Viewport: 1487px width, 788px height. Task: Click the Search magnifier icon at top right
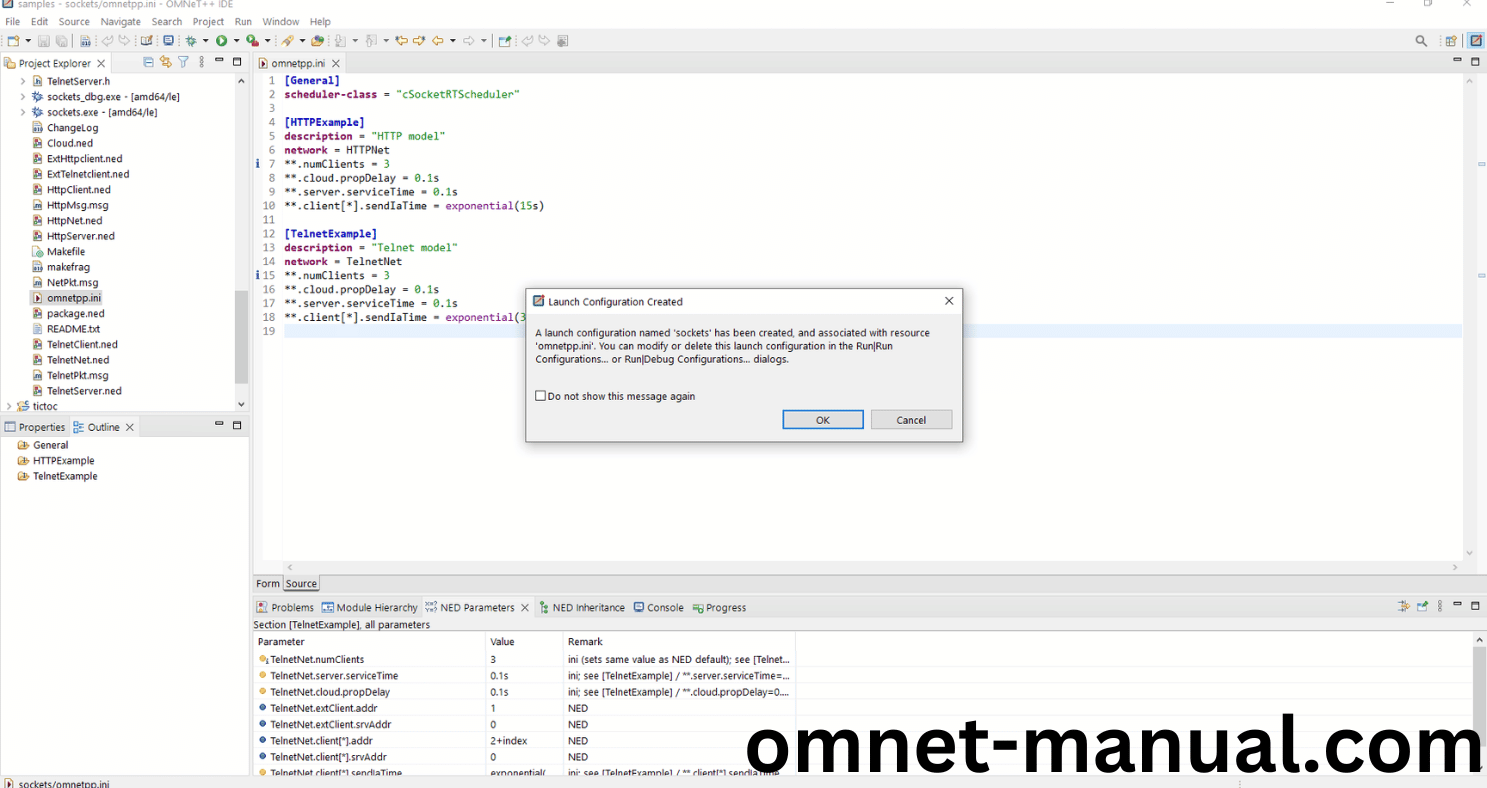[1421, 41]
